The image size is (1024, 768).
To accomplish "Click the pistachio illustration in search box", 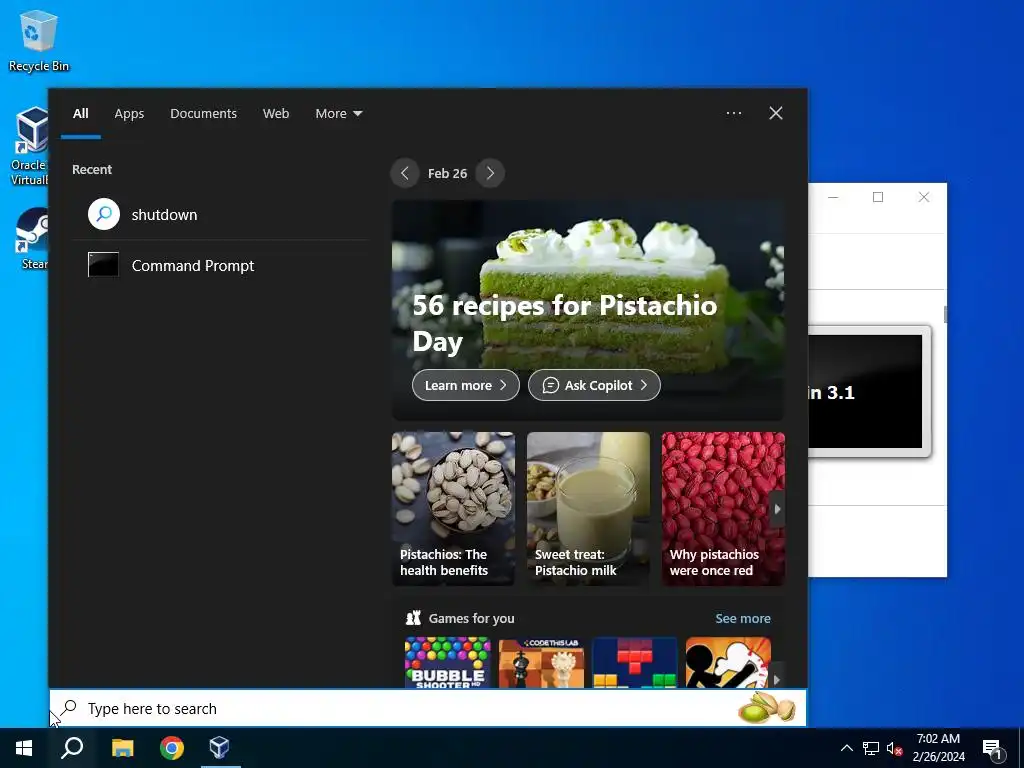I will coord(767,708).
